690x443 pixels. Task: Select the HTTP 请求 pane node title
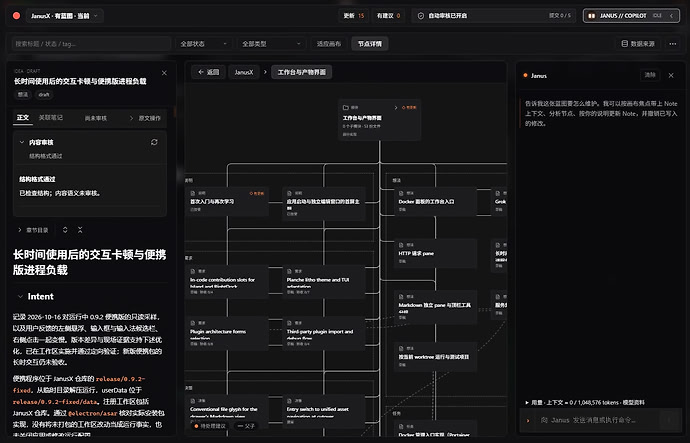[416, 253]
